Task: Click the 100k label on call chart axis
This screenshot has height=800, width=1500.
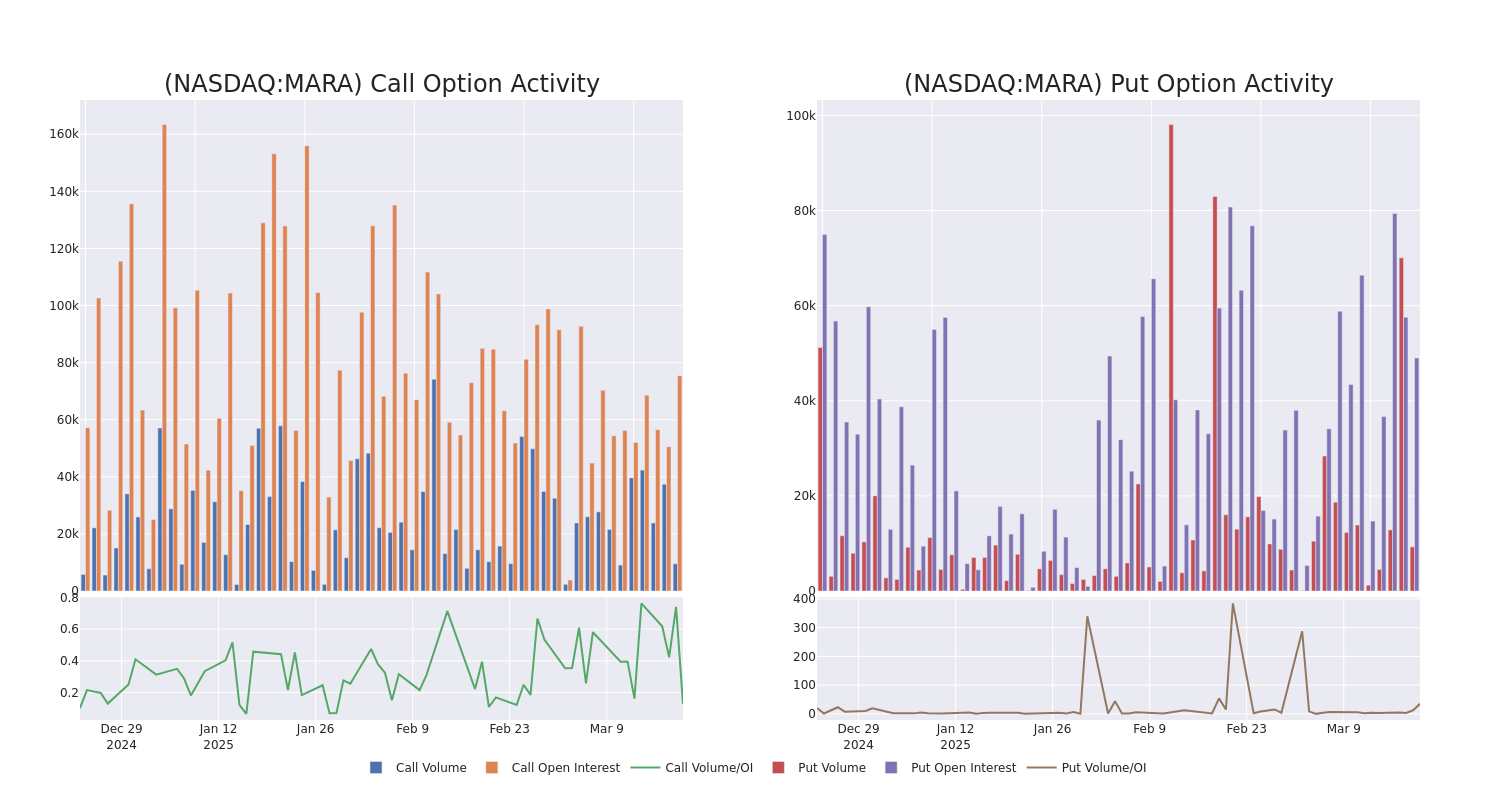Action: click(64, 305)
